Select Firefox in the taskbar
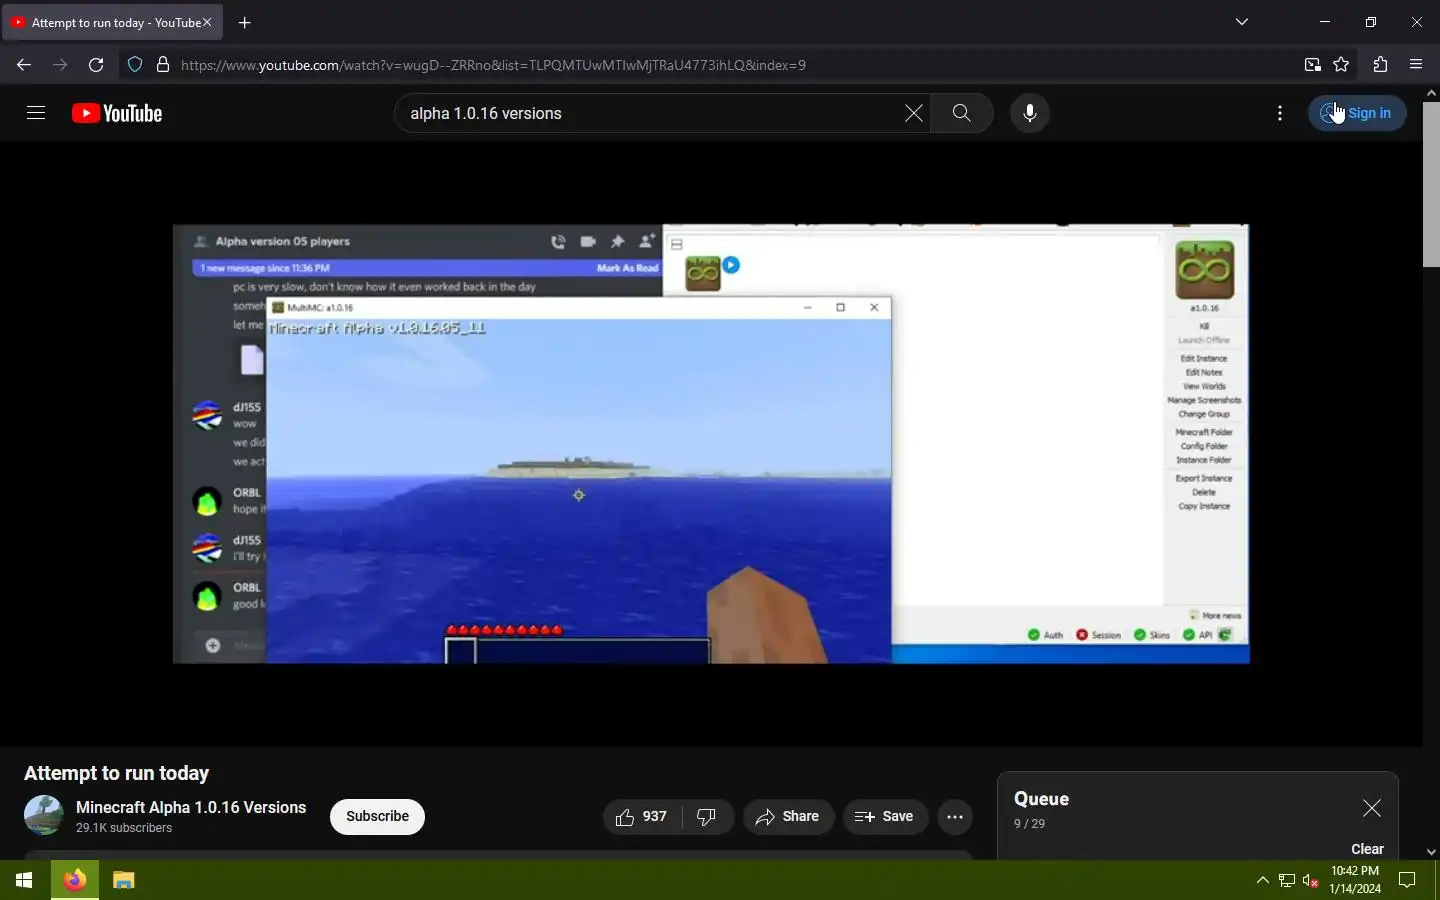This screenshot has height=900, width=1440. coord(75,880)
